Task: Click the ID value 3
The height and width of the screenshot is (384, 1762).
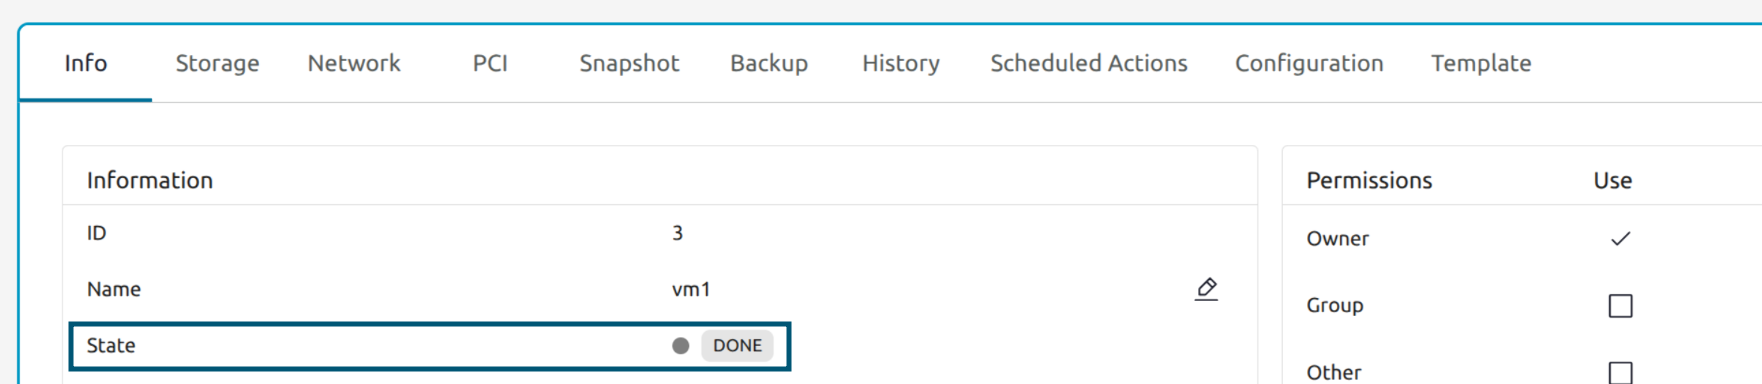Action: pos(677,233)
